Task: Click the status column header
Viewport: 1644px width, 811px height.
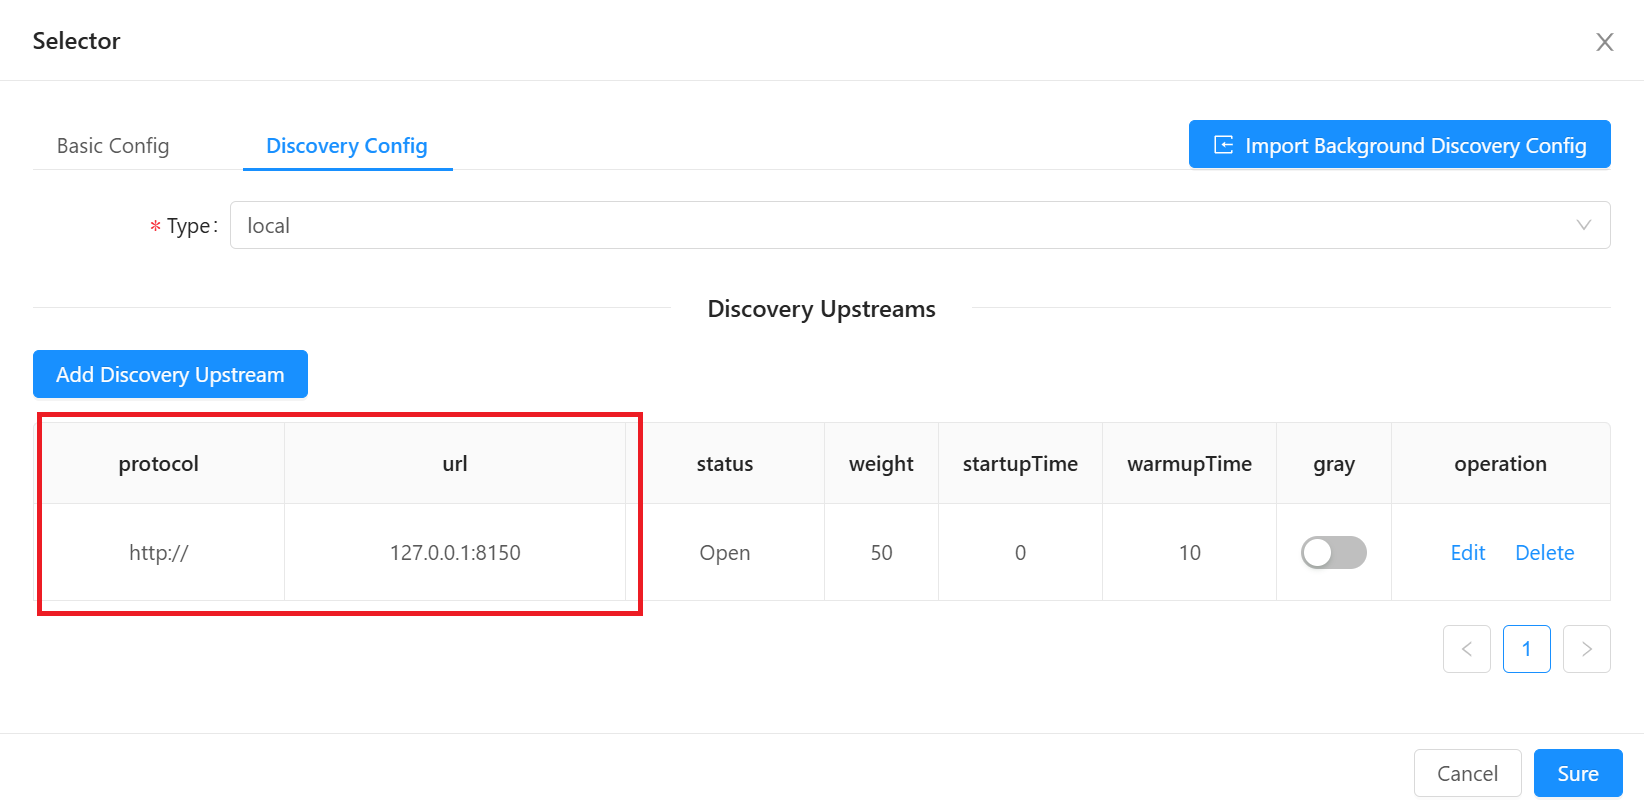Action: (x=724, y=464)
